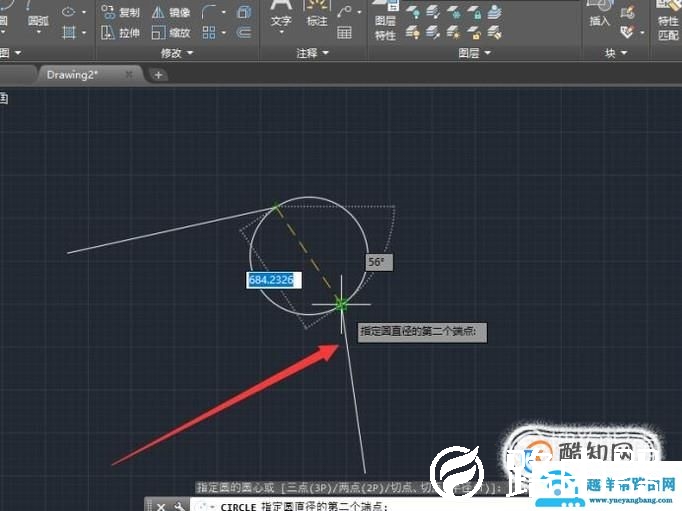Close the Drawing2 tab
Viewport: 682px width, 511px height.
(129, 75)
